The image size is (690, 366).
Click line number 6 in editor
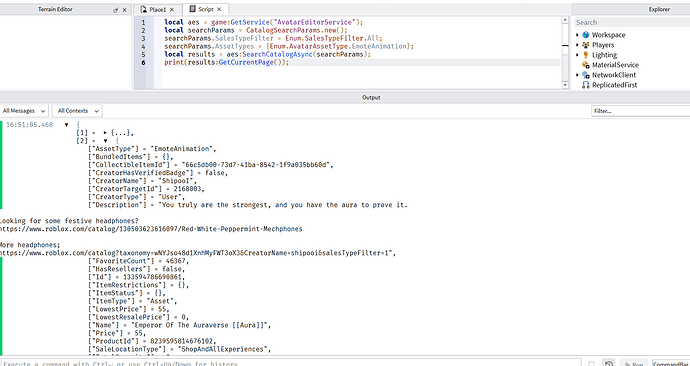click(143, 63)
